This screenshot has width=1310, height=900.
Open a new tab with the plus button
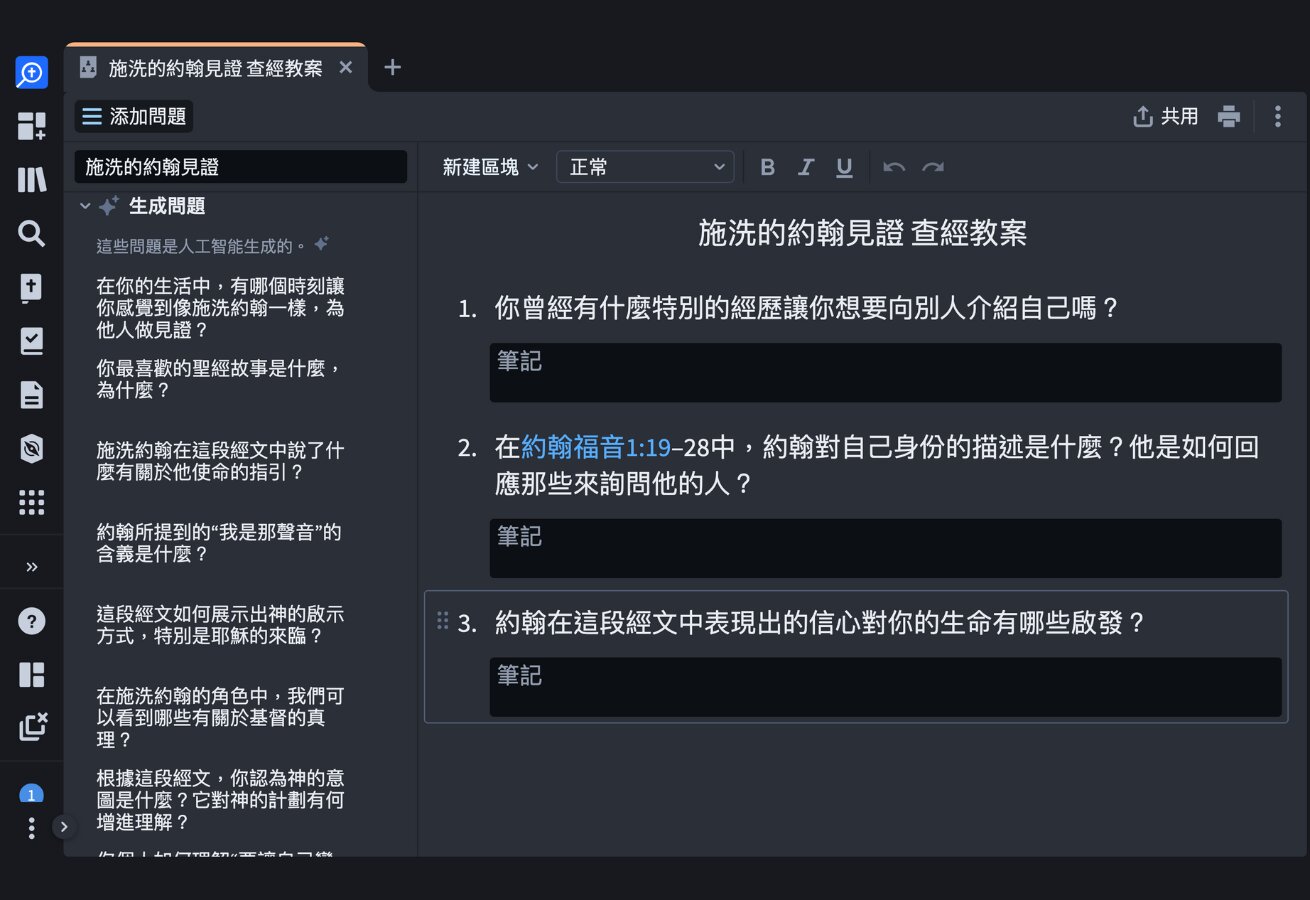tap(393, 67)
